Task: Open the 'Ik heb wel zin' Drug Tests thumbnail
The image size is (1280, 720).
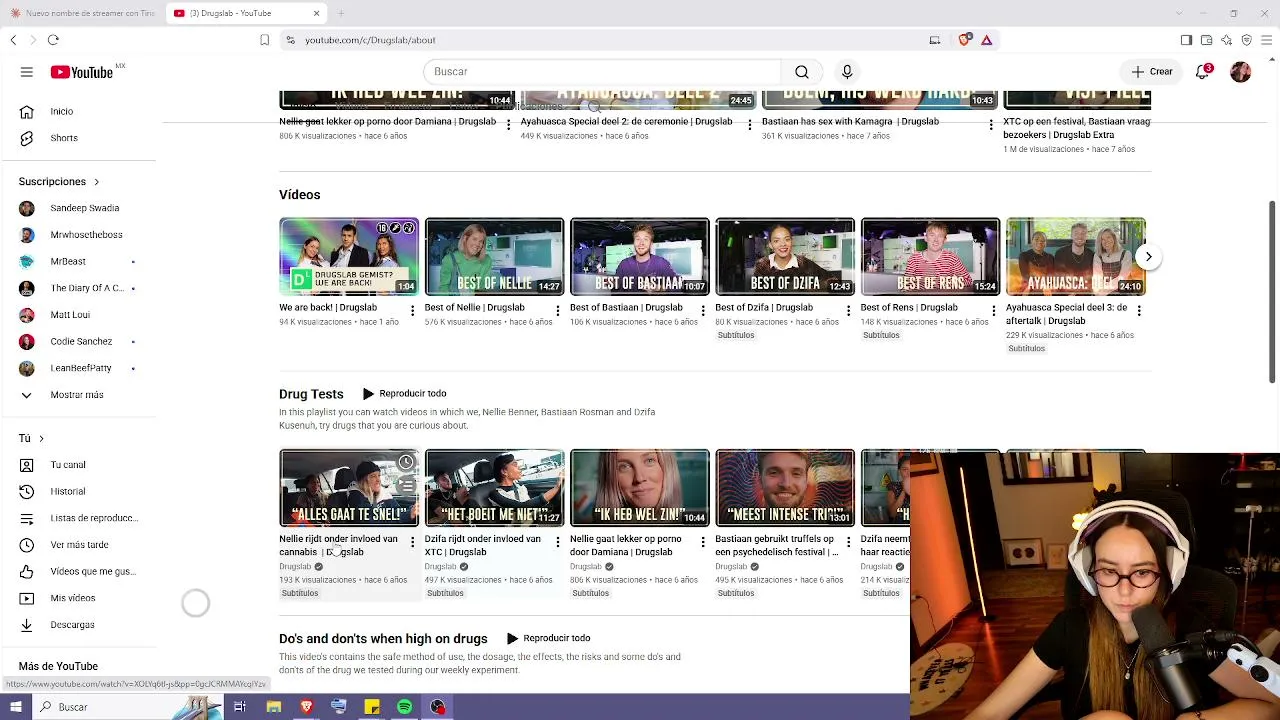Action: coord(640,488)
